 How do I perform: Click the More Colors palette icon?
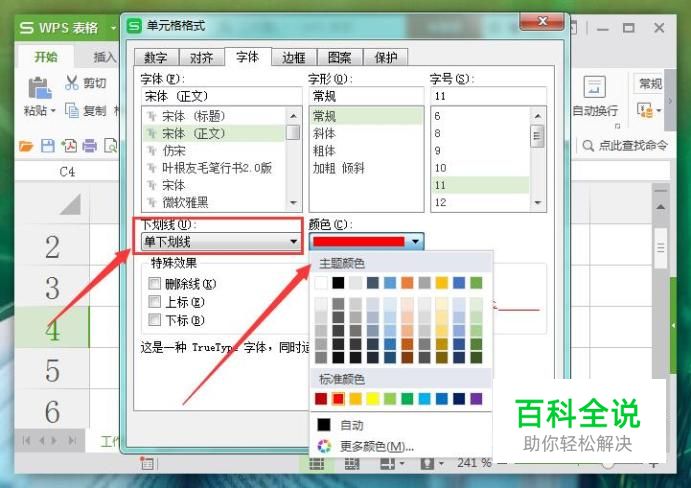[324, 446]
